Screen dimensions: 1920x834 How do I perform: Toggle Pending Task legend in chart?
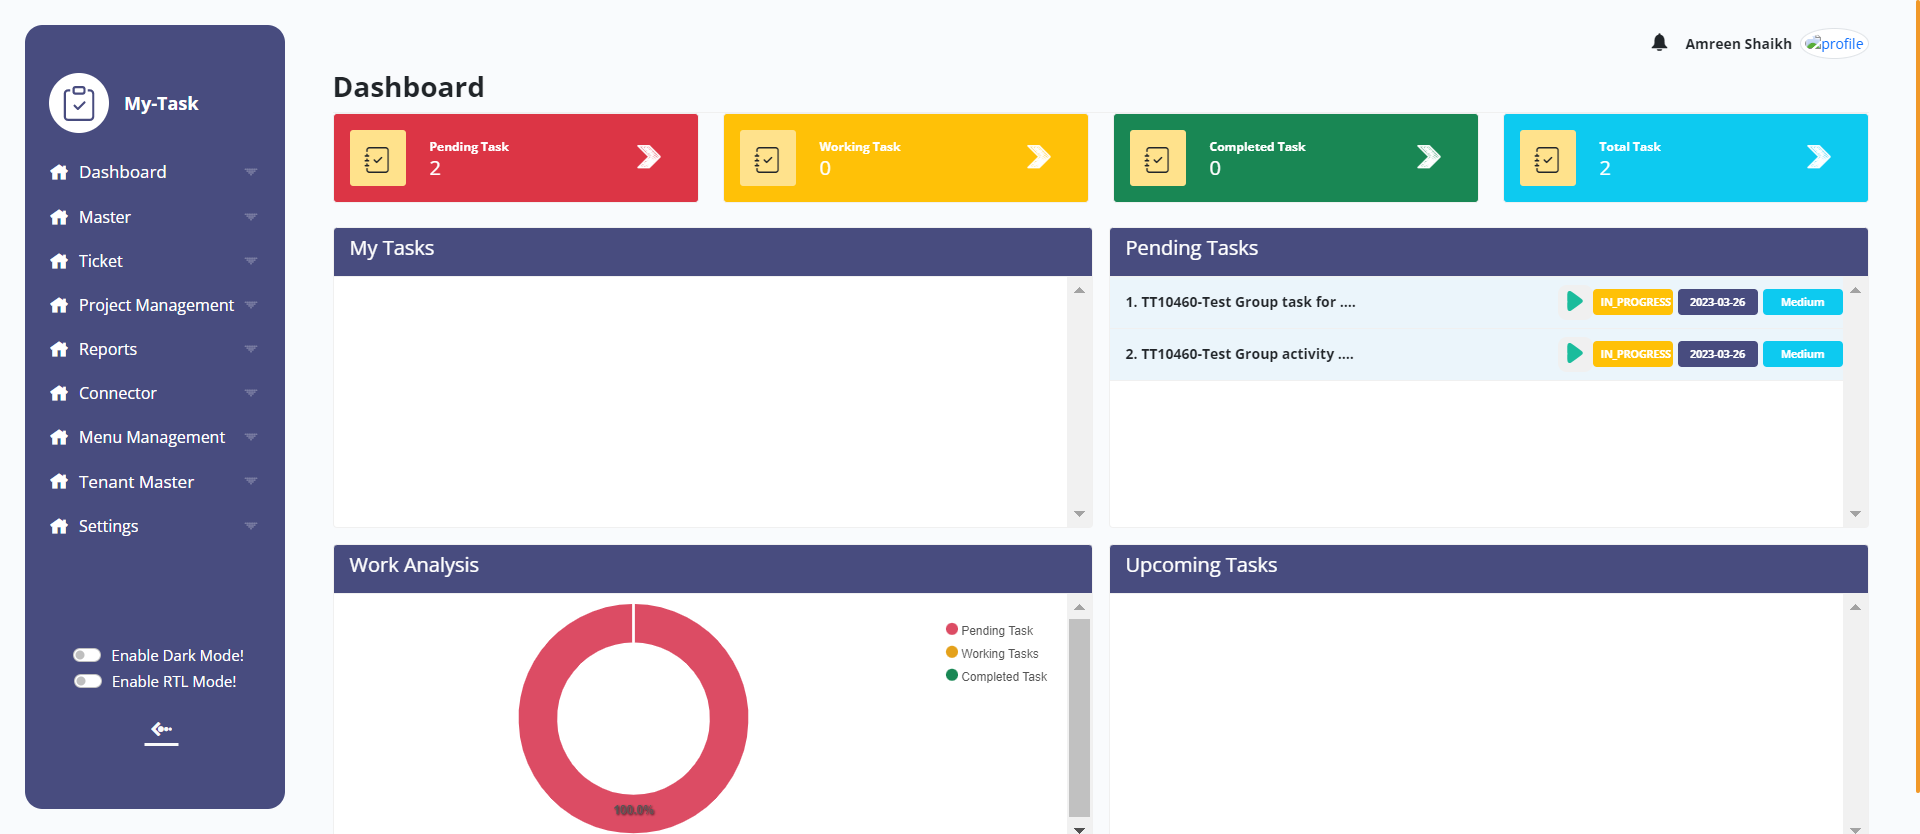coord(989,630)
